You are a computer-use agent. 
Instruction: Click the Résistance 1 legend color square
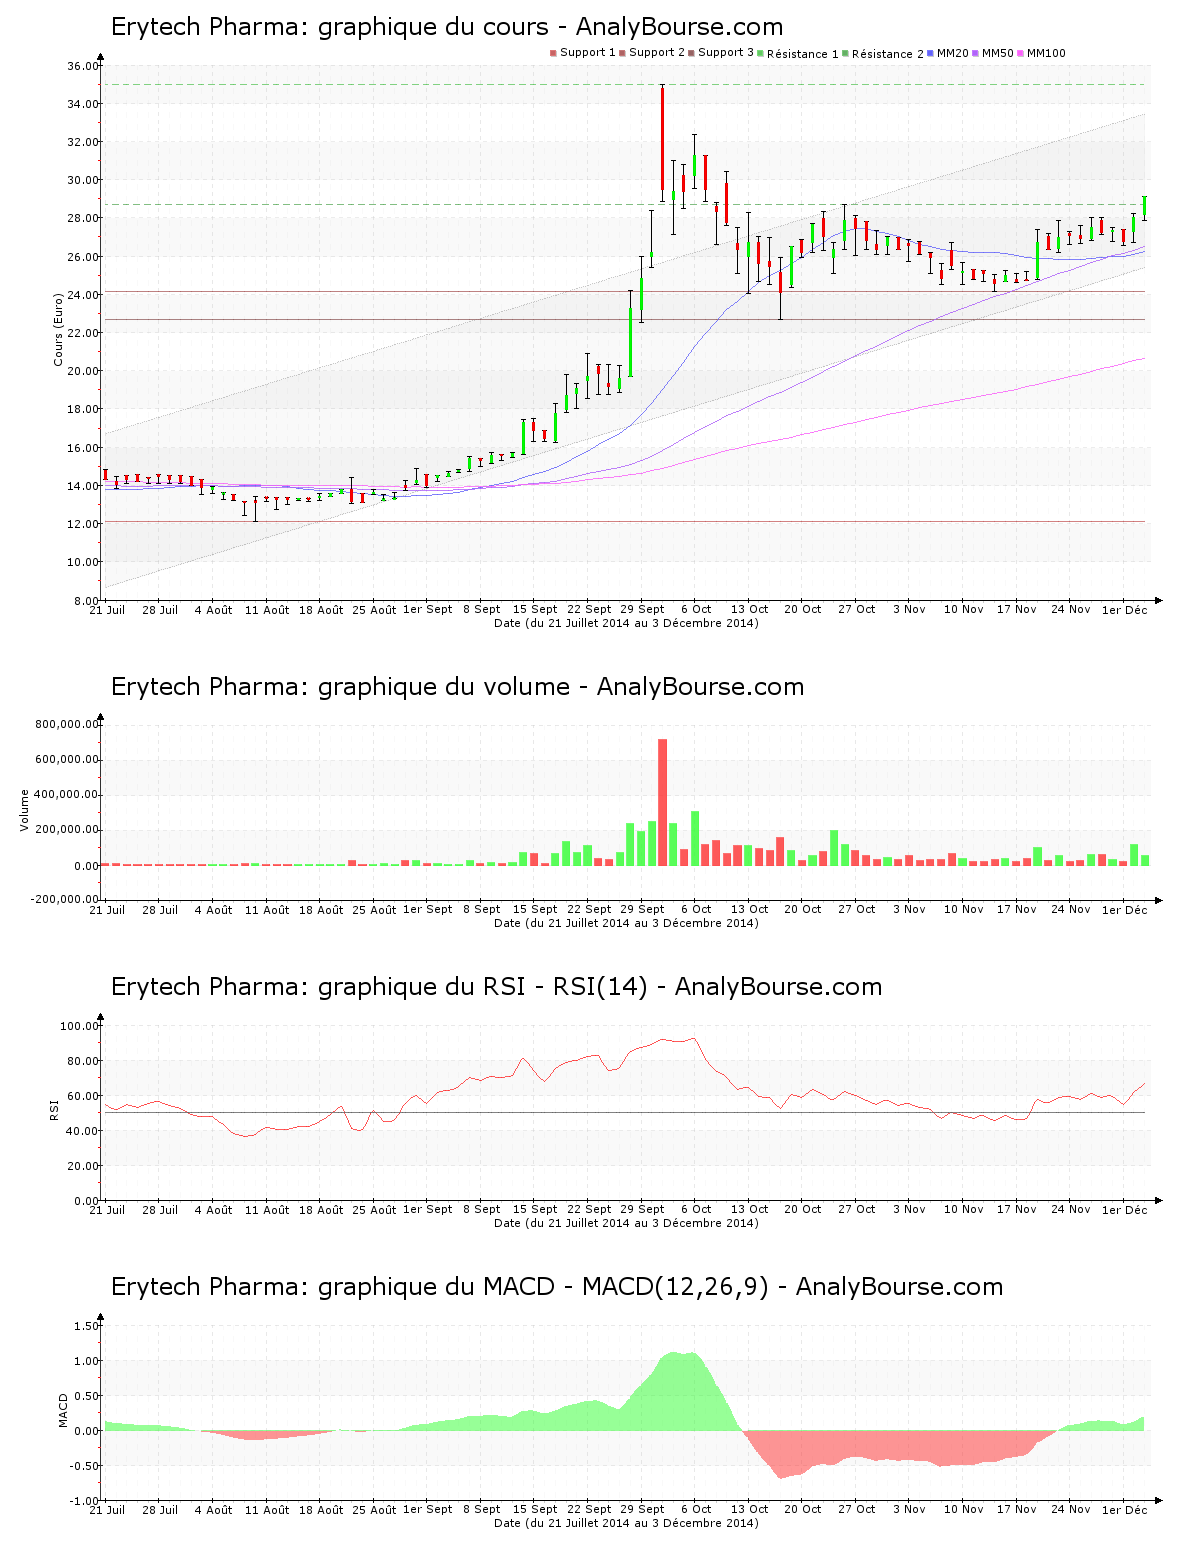pyautogui.click(x=761, y=53)
